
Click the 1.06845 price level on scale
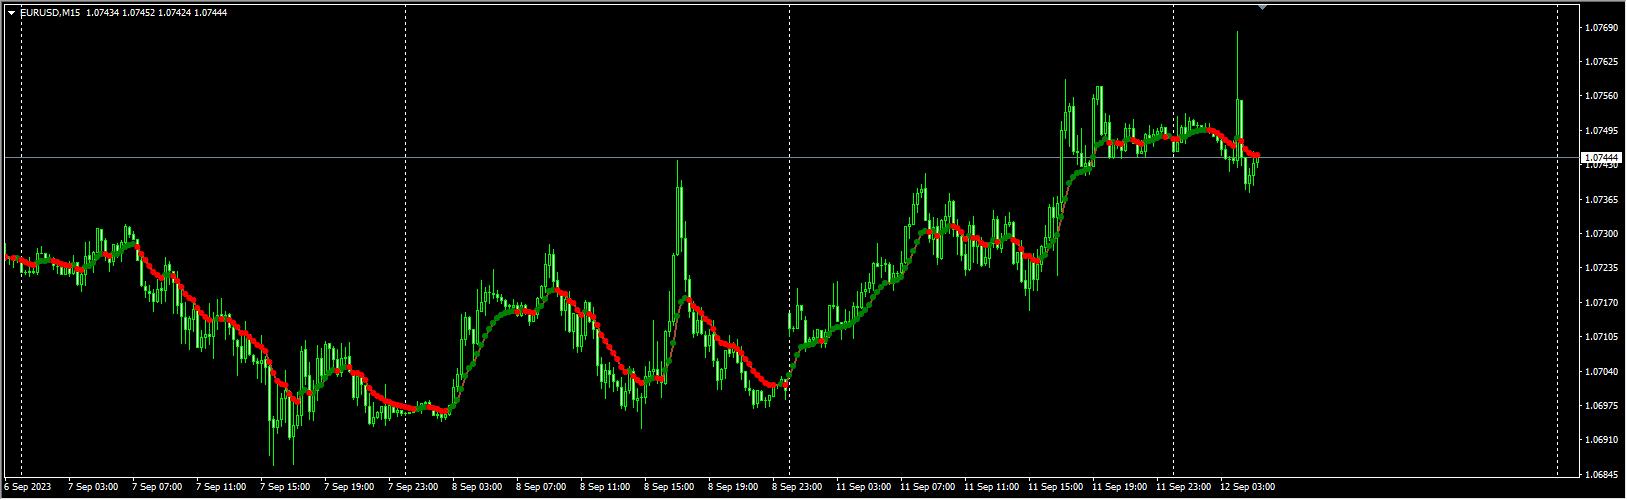tap(1602, 474)
